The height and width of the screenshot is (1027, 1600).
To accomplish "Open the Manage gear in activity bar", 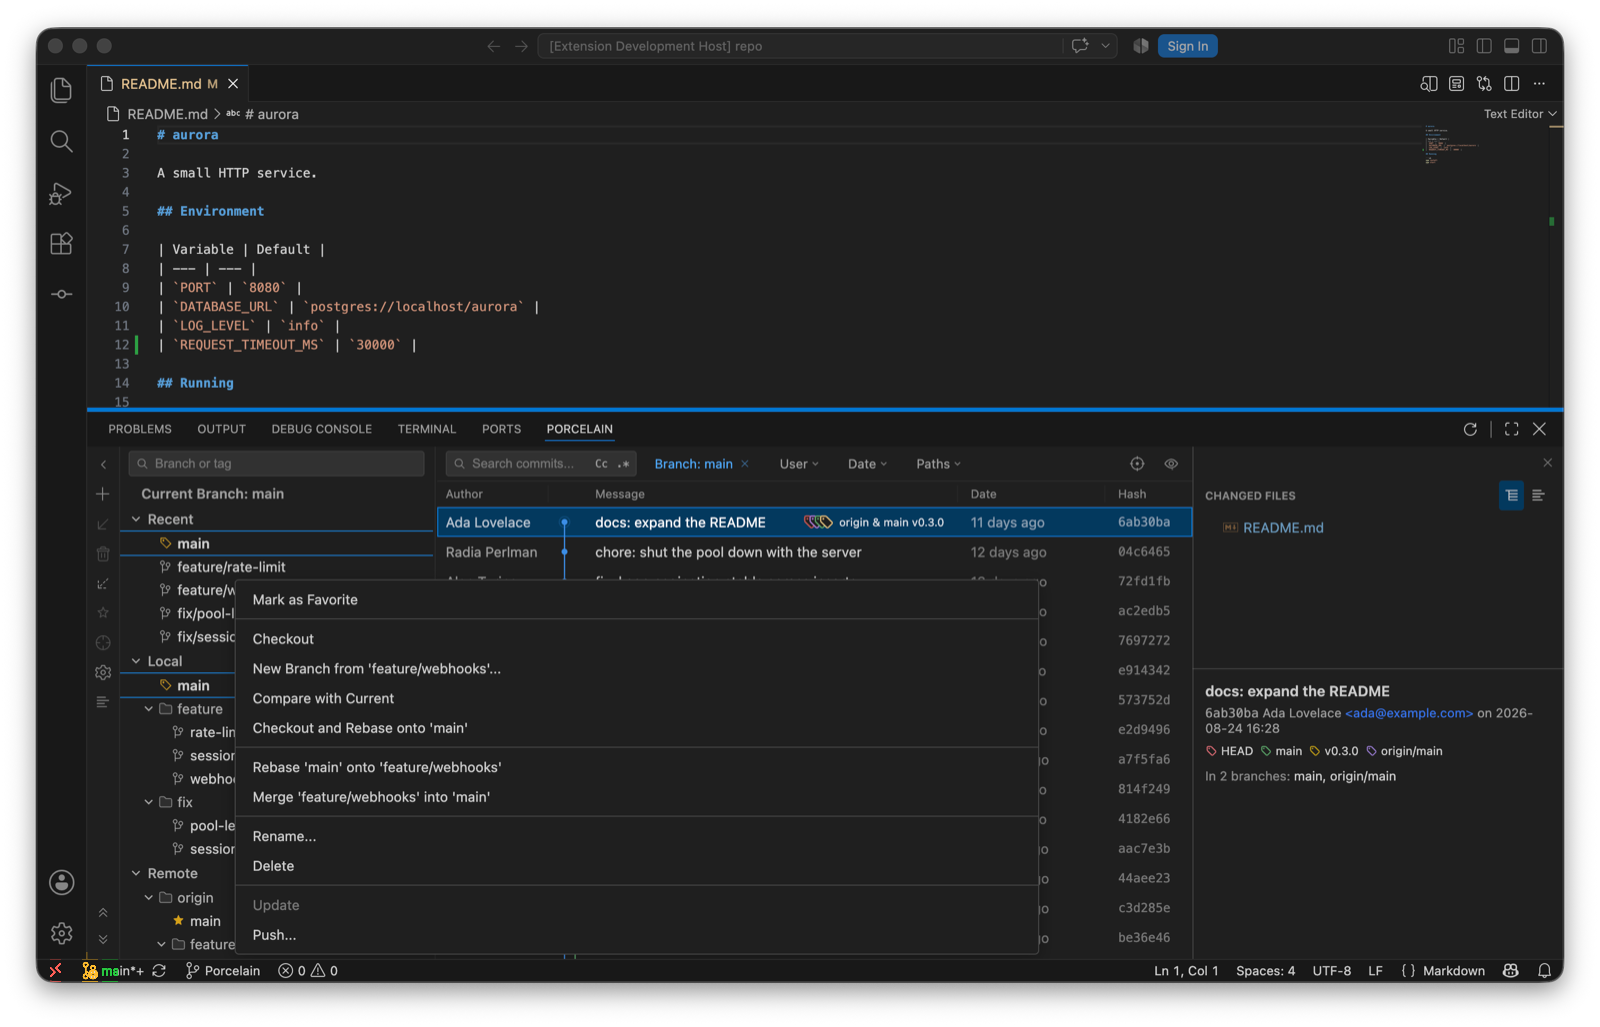I will pyautogui.click(x=61, y=933).
